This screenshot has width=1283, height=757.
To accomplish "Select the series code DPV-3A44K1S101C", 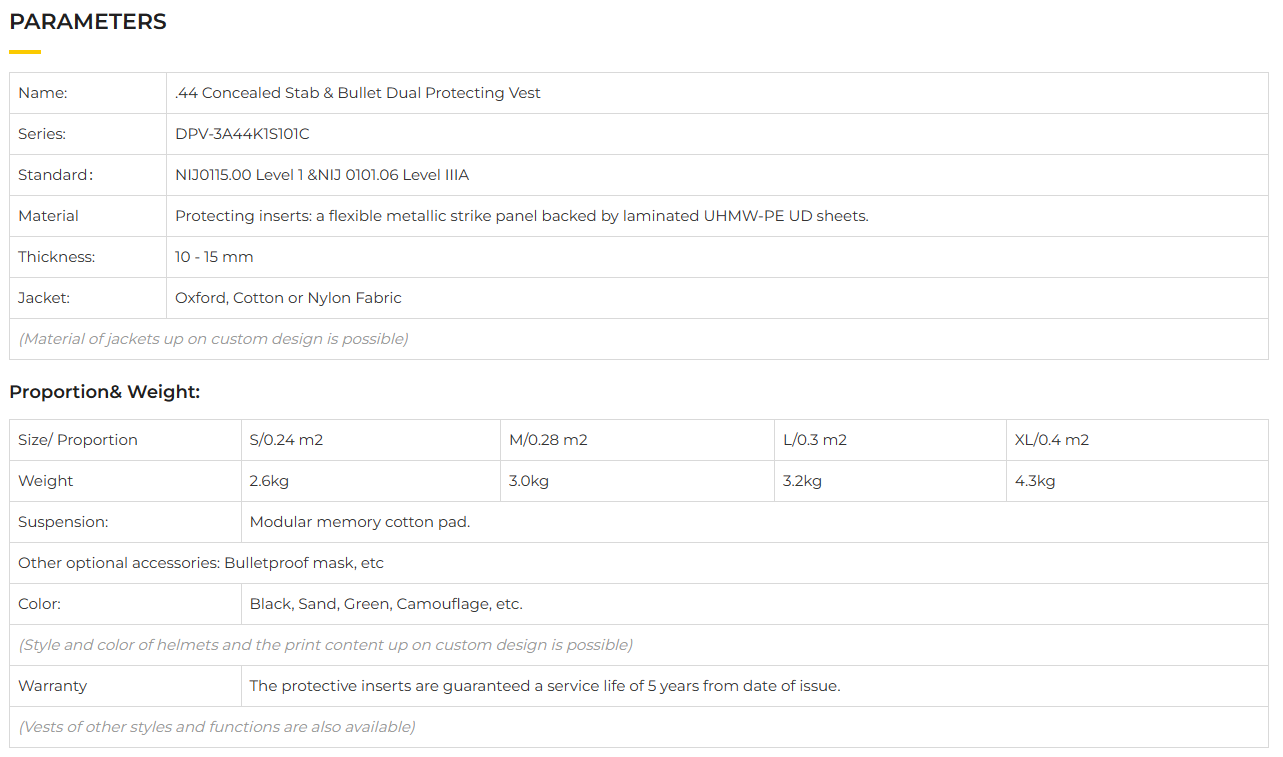I will click(x=242, y=134).
